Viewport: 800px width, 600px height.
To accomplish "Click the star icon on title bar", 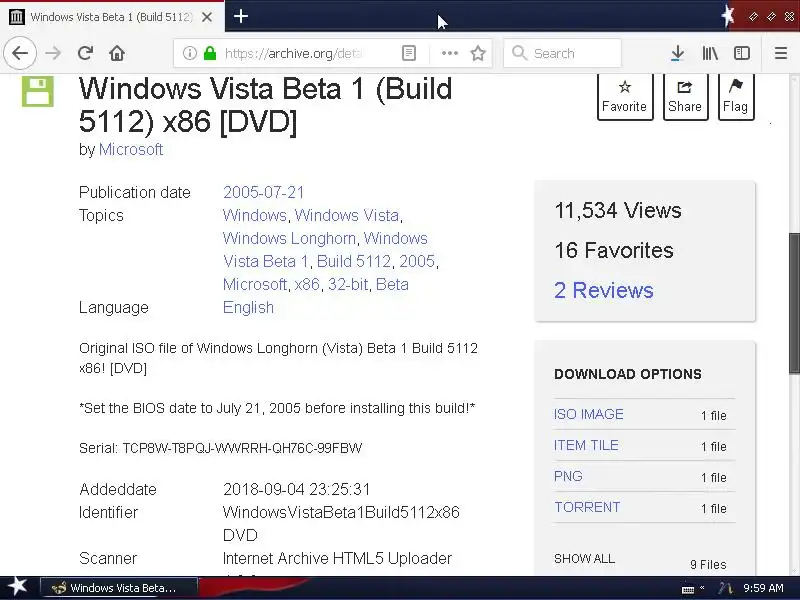I will point(728,16).
